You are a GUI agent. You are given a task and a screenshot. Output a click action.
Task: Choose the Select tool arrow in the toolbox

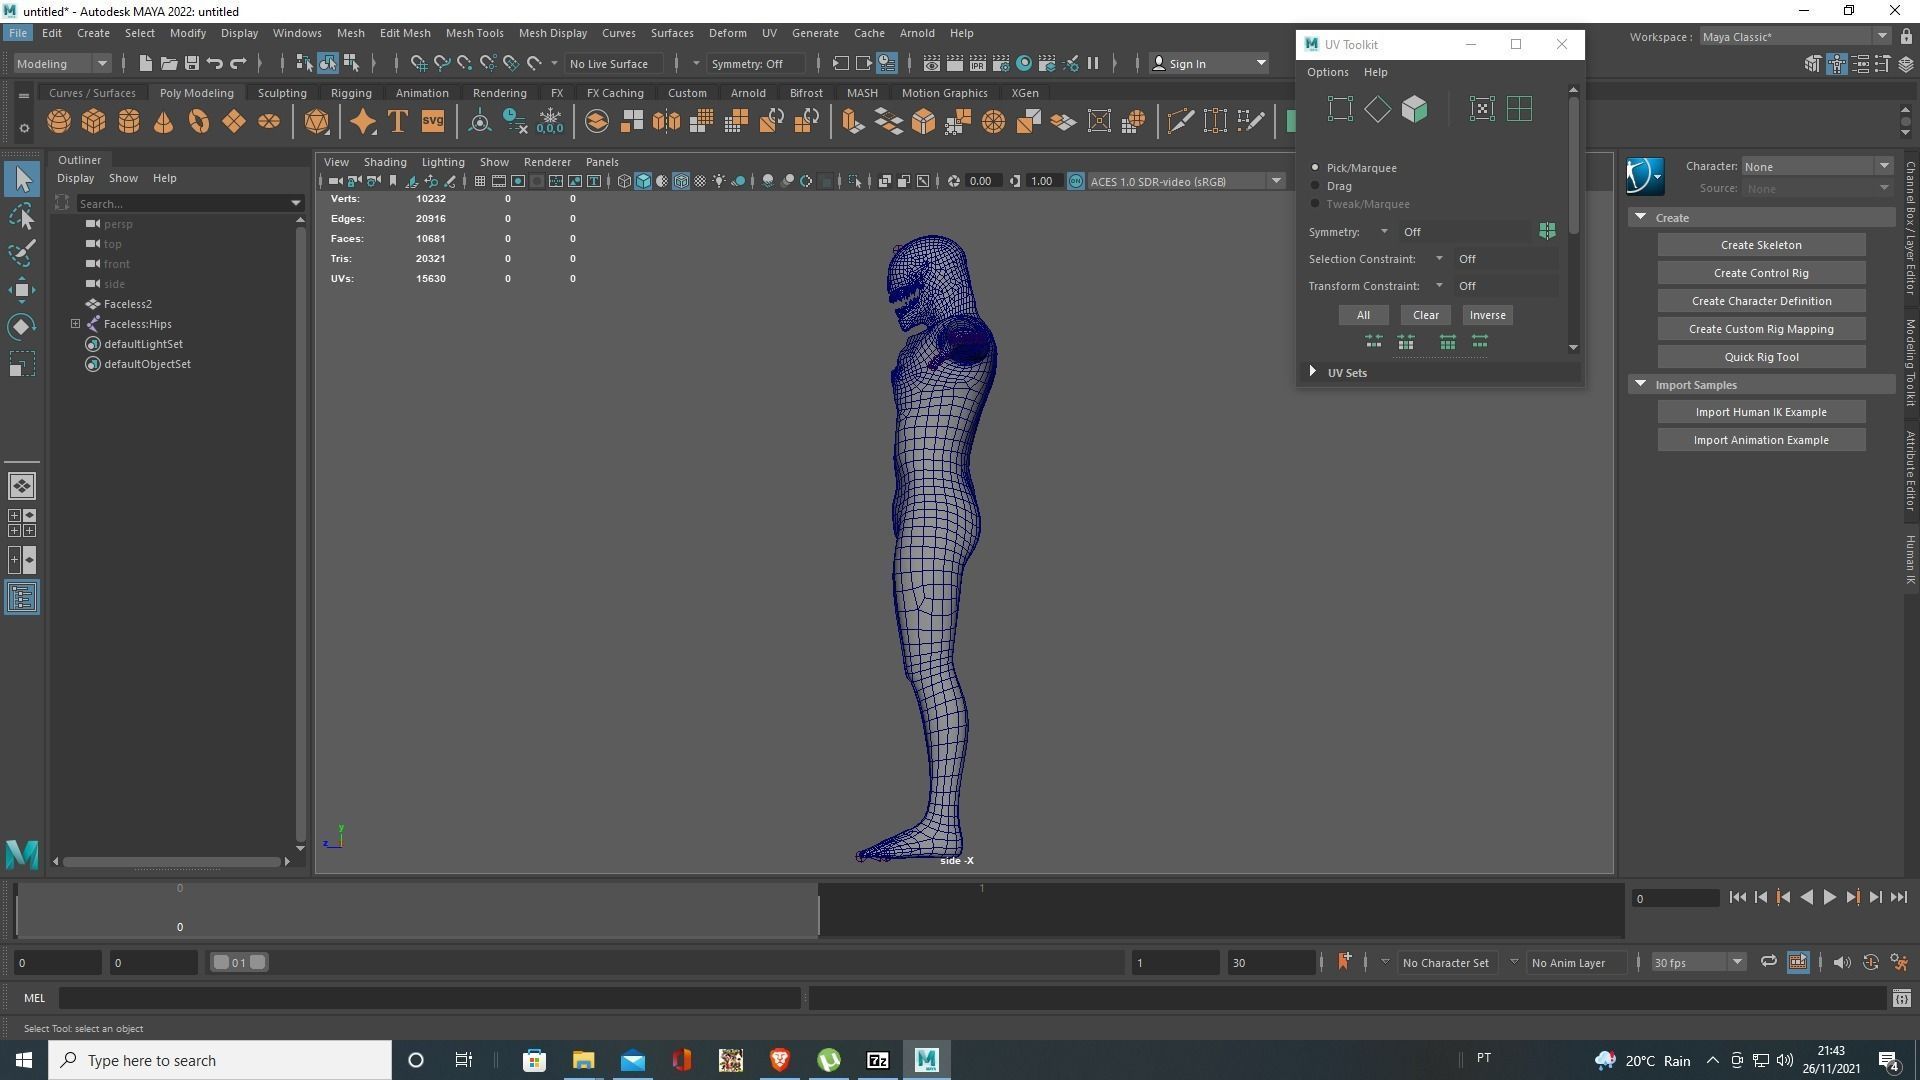[x=22, y=179]
